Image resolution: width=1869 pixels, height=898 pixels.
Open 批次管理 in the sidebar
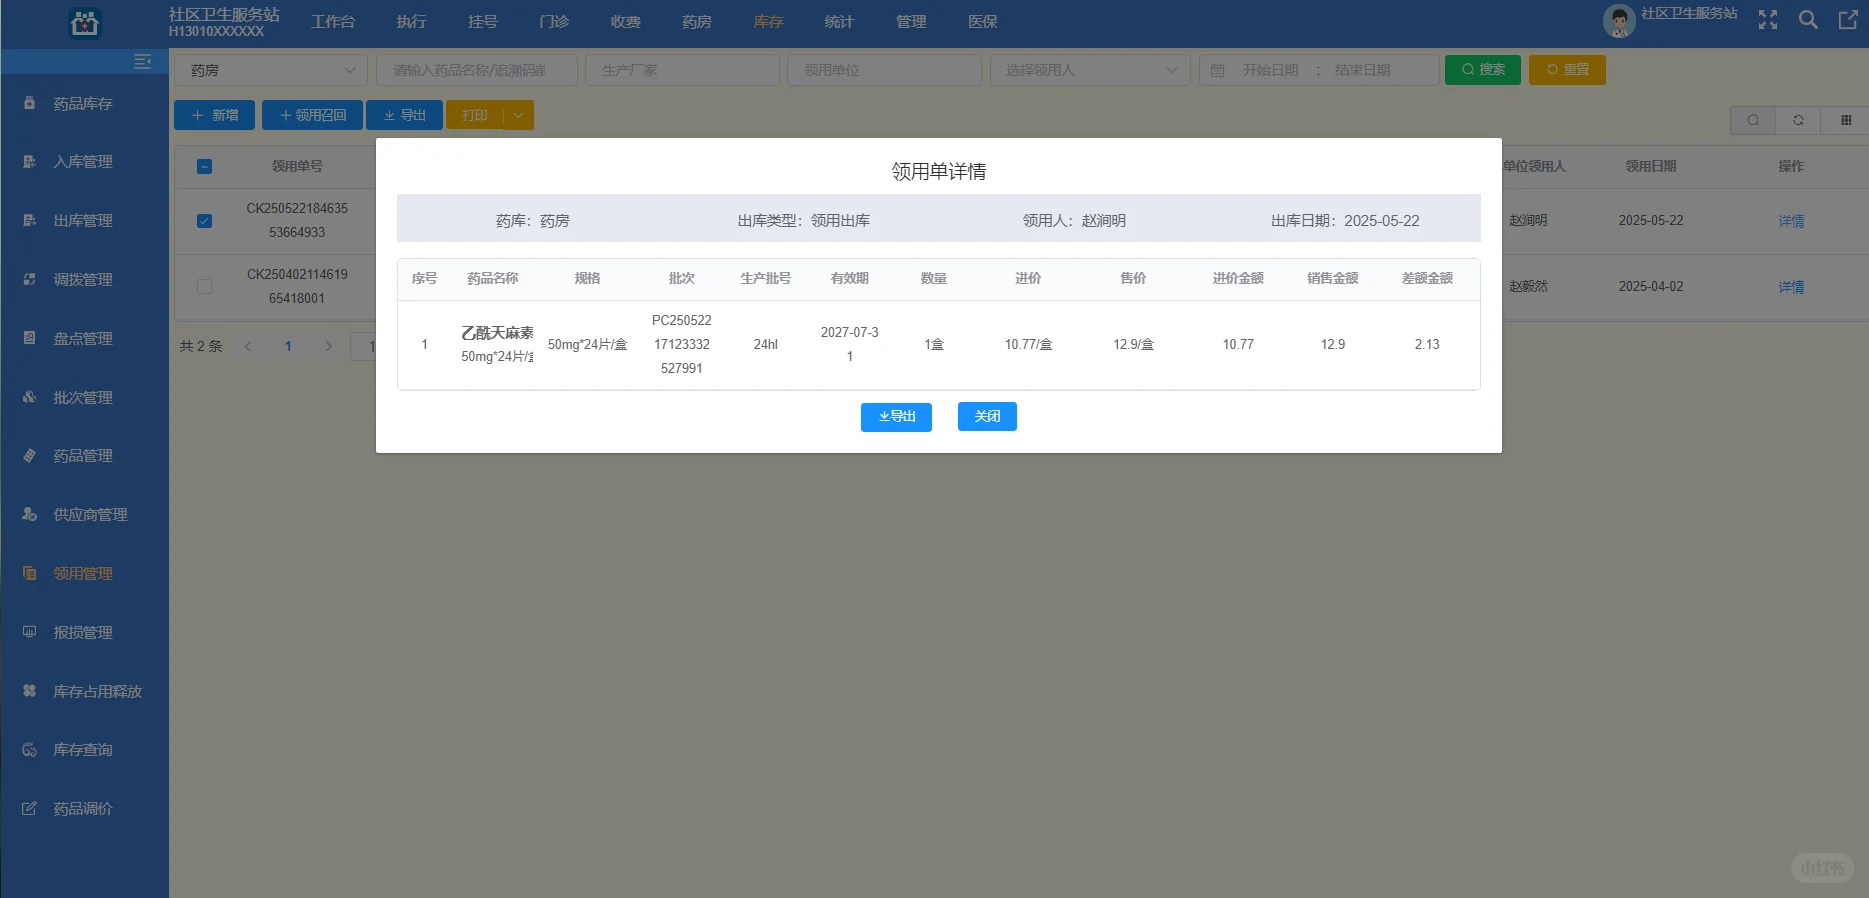click(84, 397)
